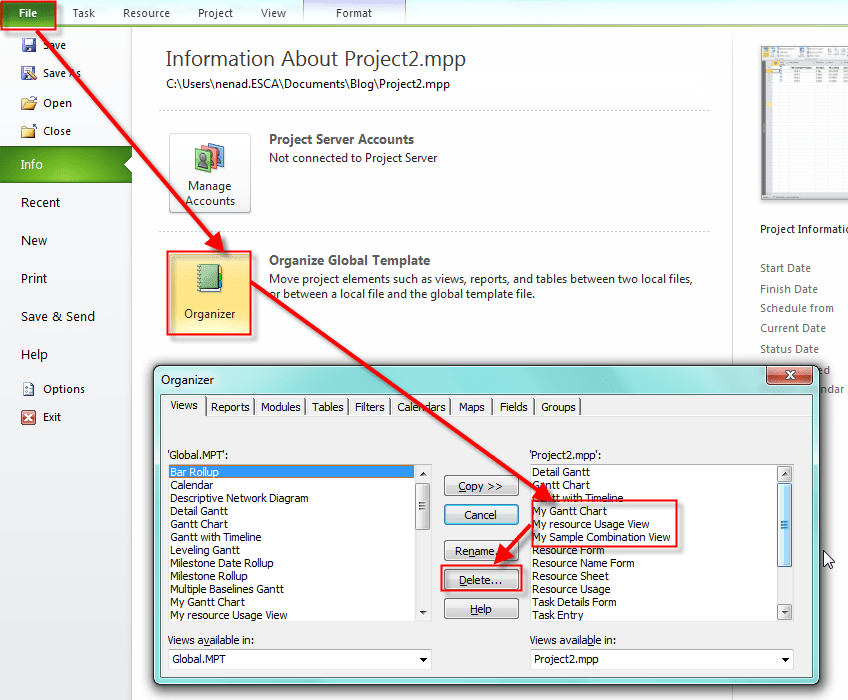
Task: Click the Copy button in Organizer
Action: 481,486
